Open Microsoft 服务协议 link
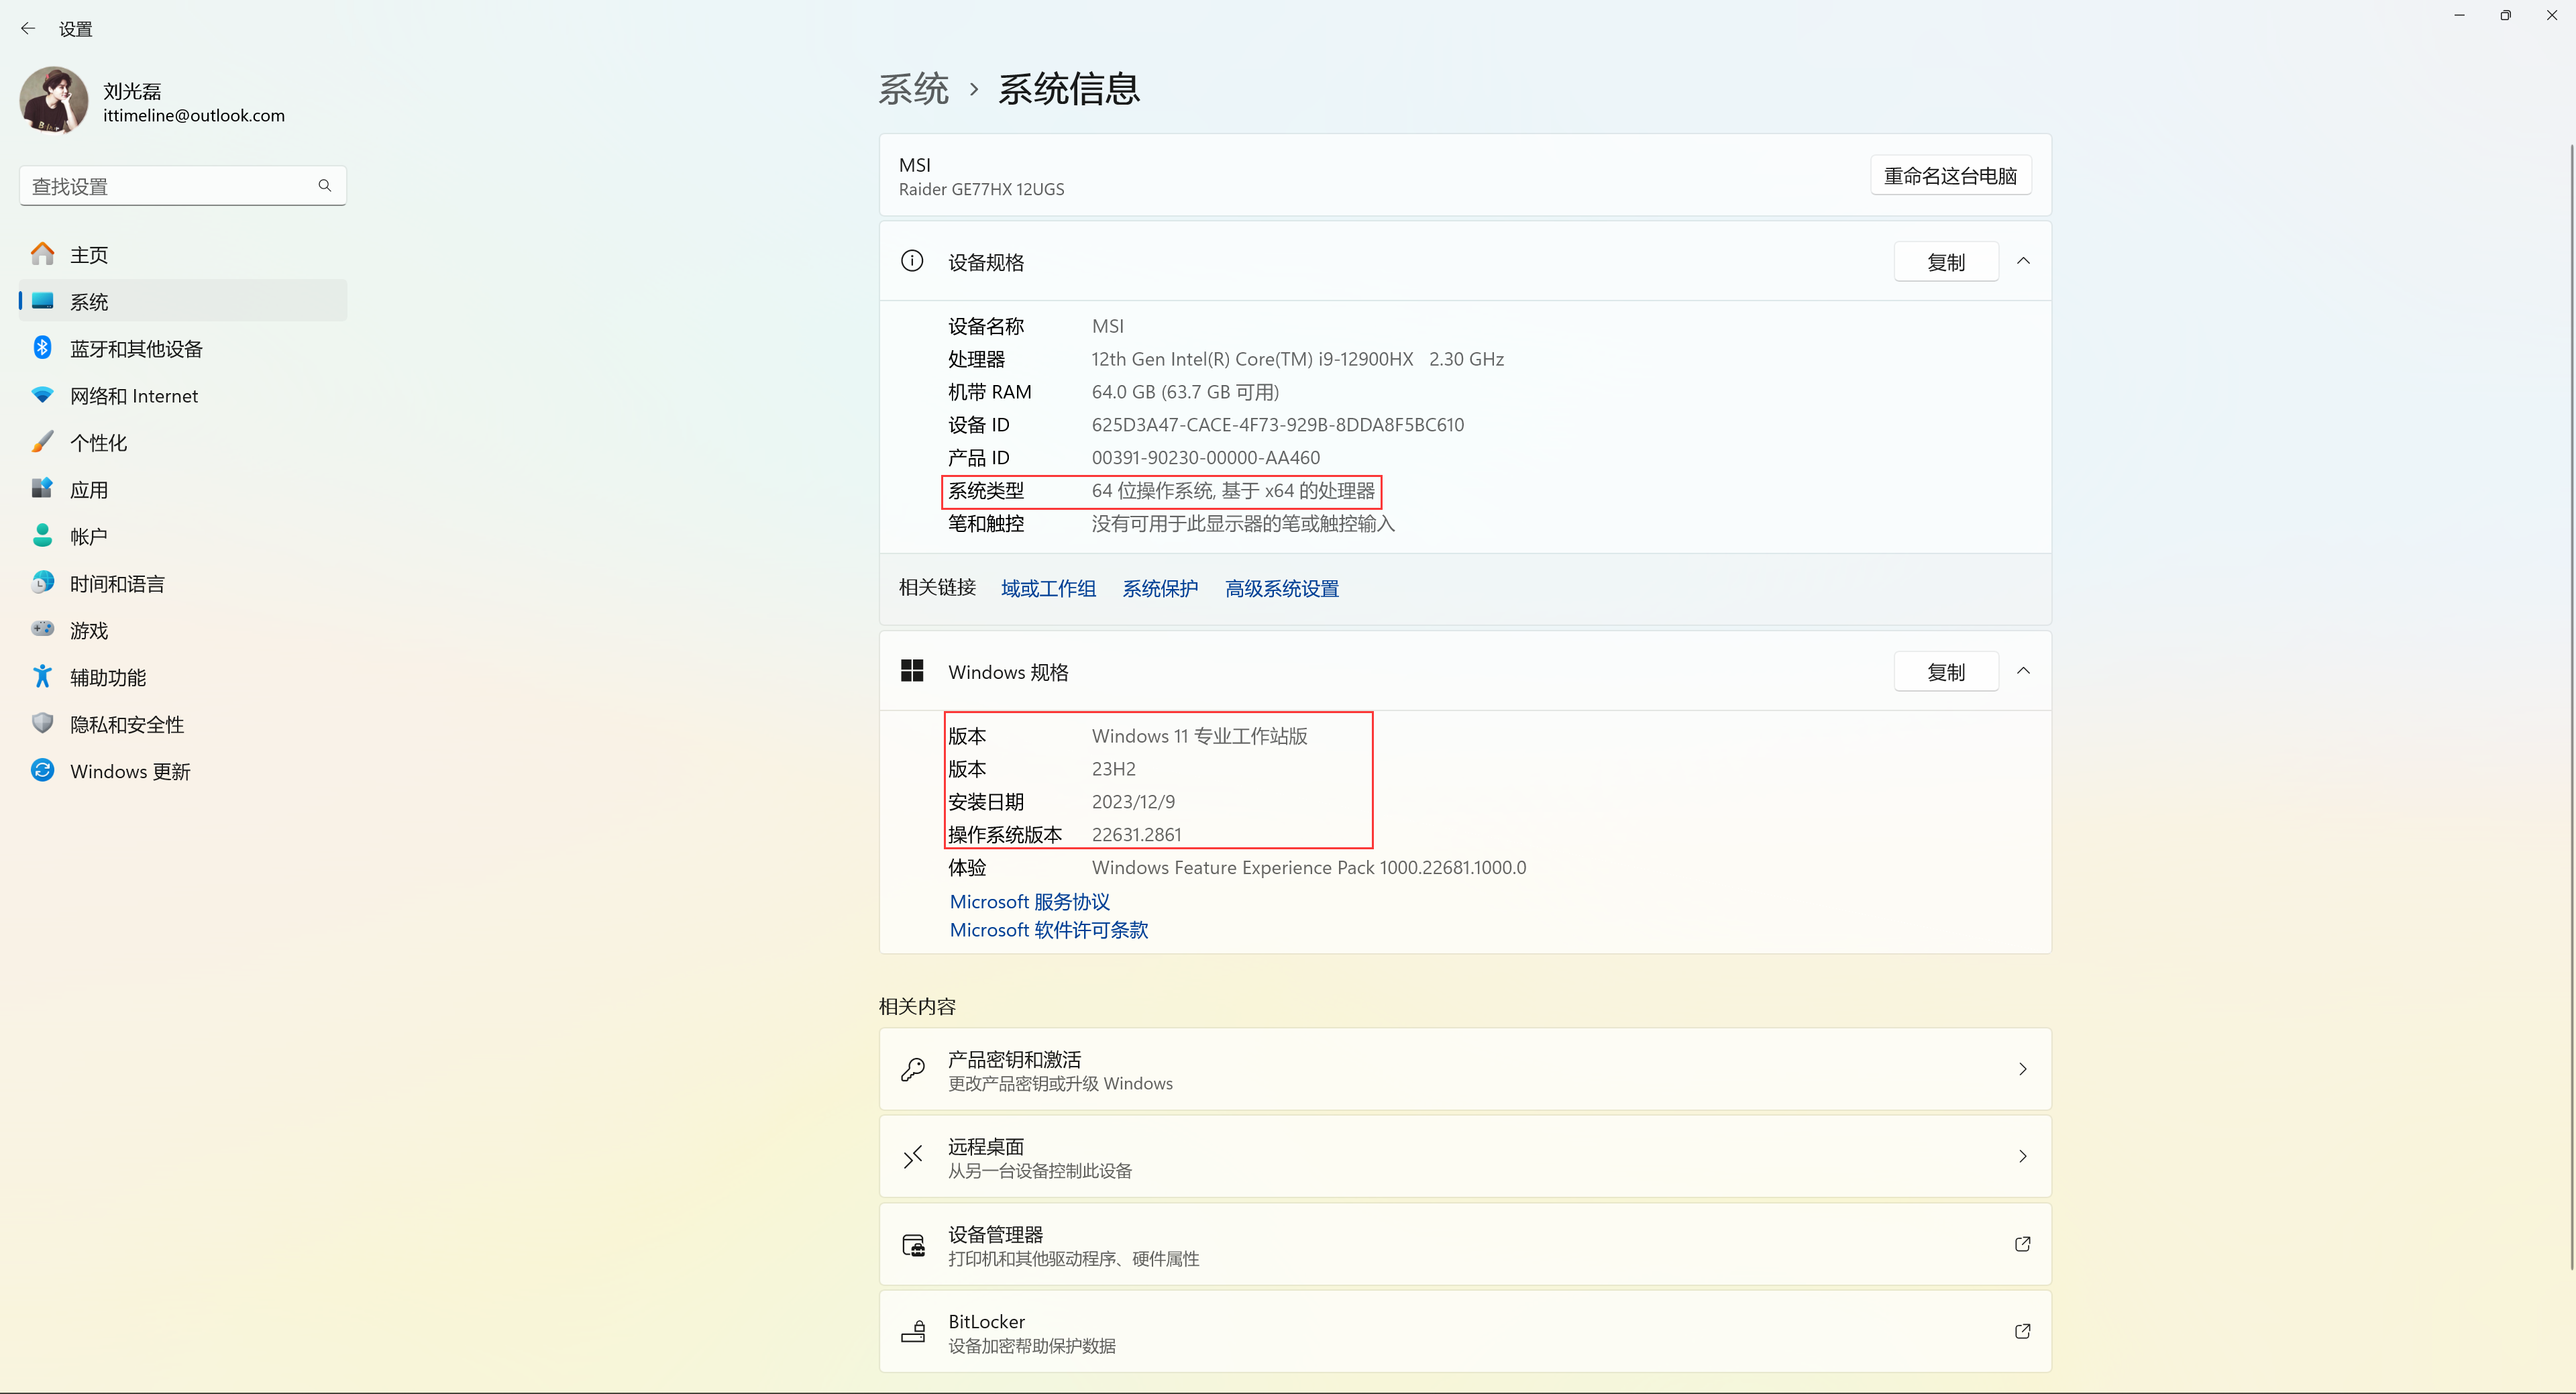This screenshot has height=1394, width=2576. (x=1029, y=901)
